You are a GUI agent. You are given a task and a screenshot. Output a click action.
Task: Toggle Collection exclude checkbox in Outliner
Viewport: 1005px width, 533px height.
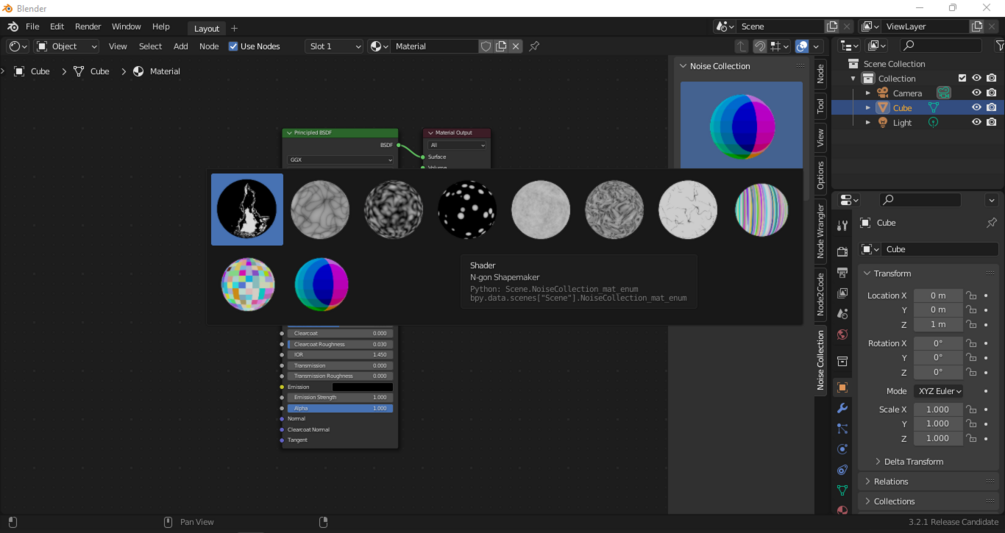tap(962, 78)
